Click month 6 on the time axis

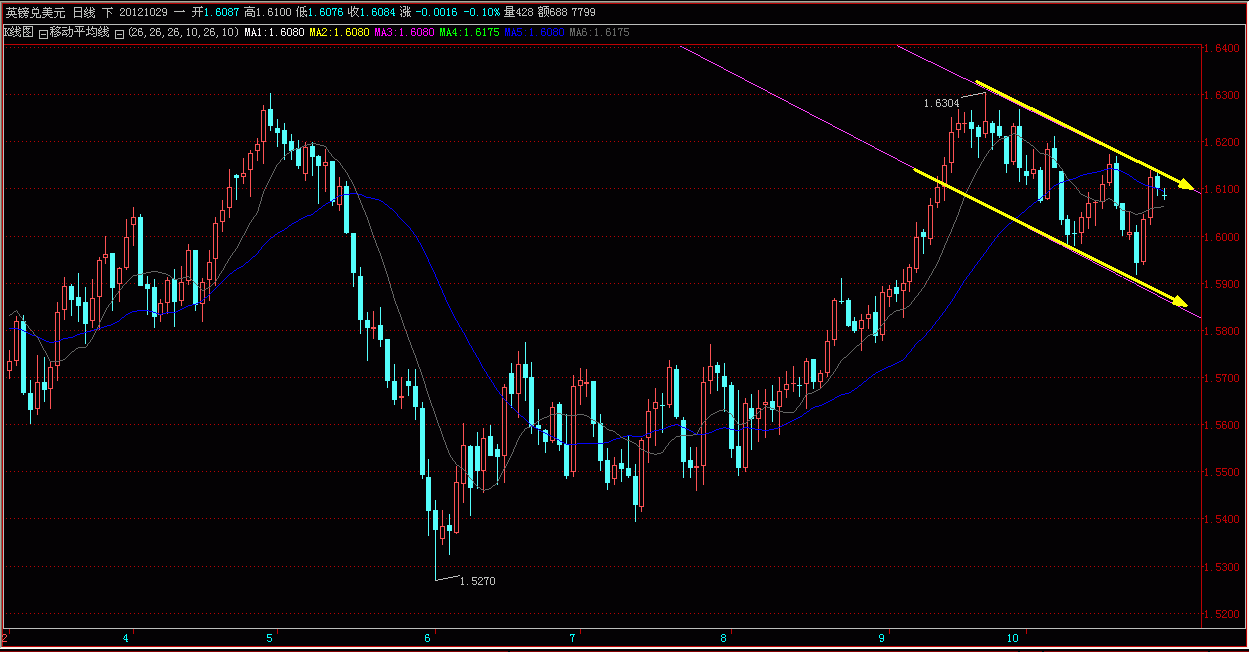point(427,637)
